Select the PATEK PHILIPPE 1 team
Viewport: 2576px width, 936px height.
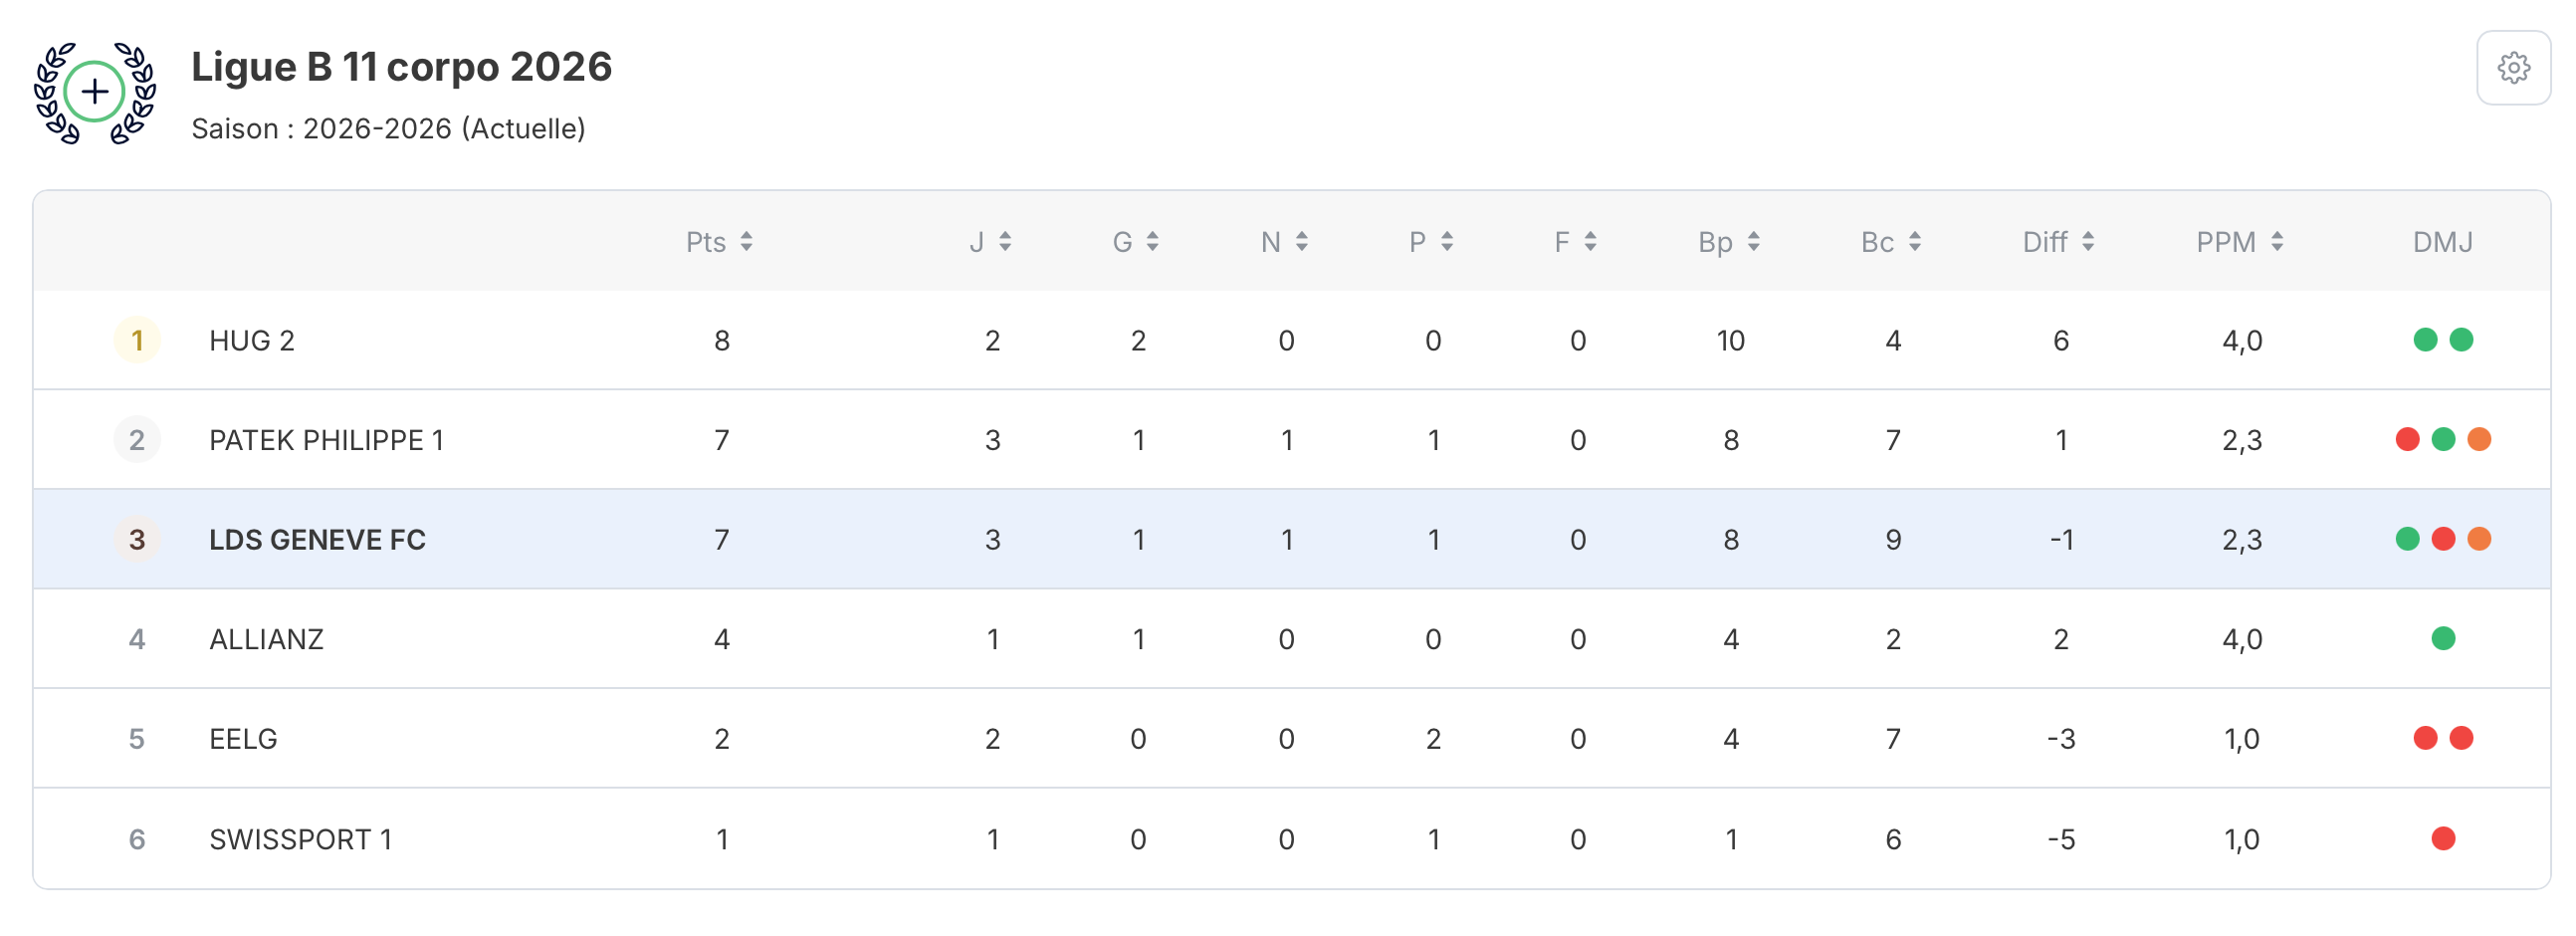(326, 440)
